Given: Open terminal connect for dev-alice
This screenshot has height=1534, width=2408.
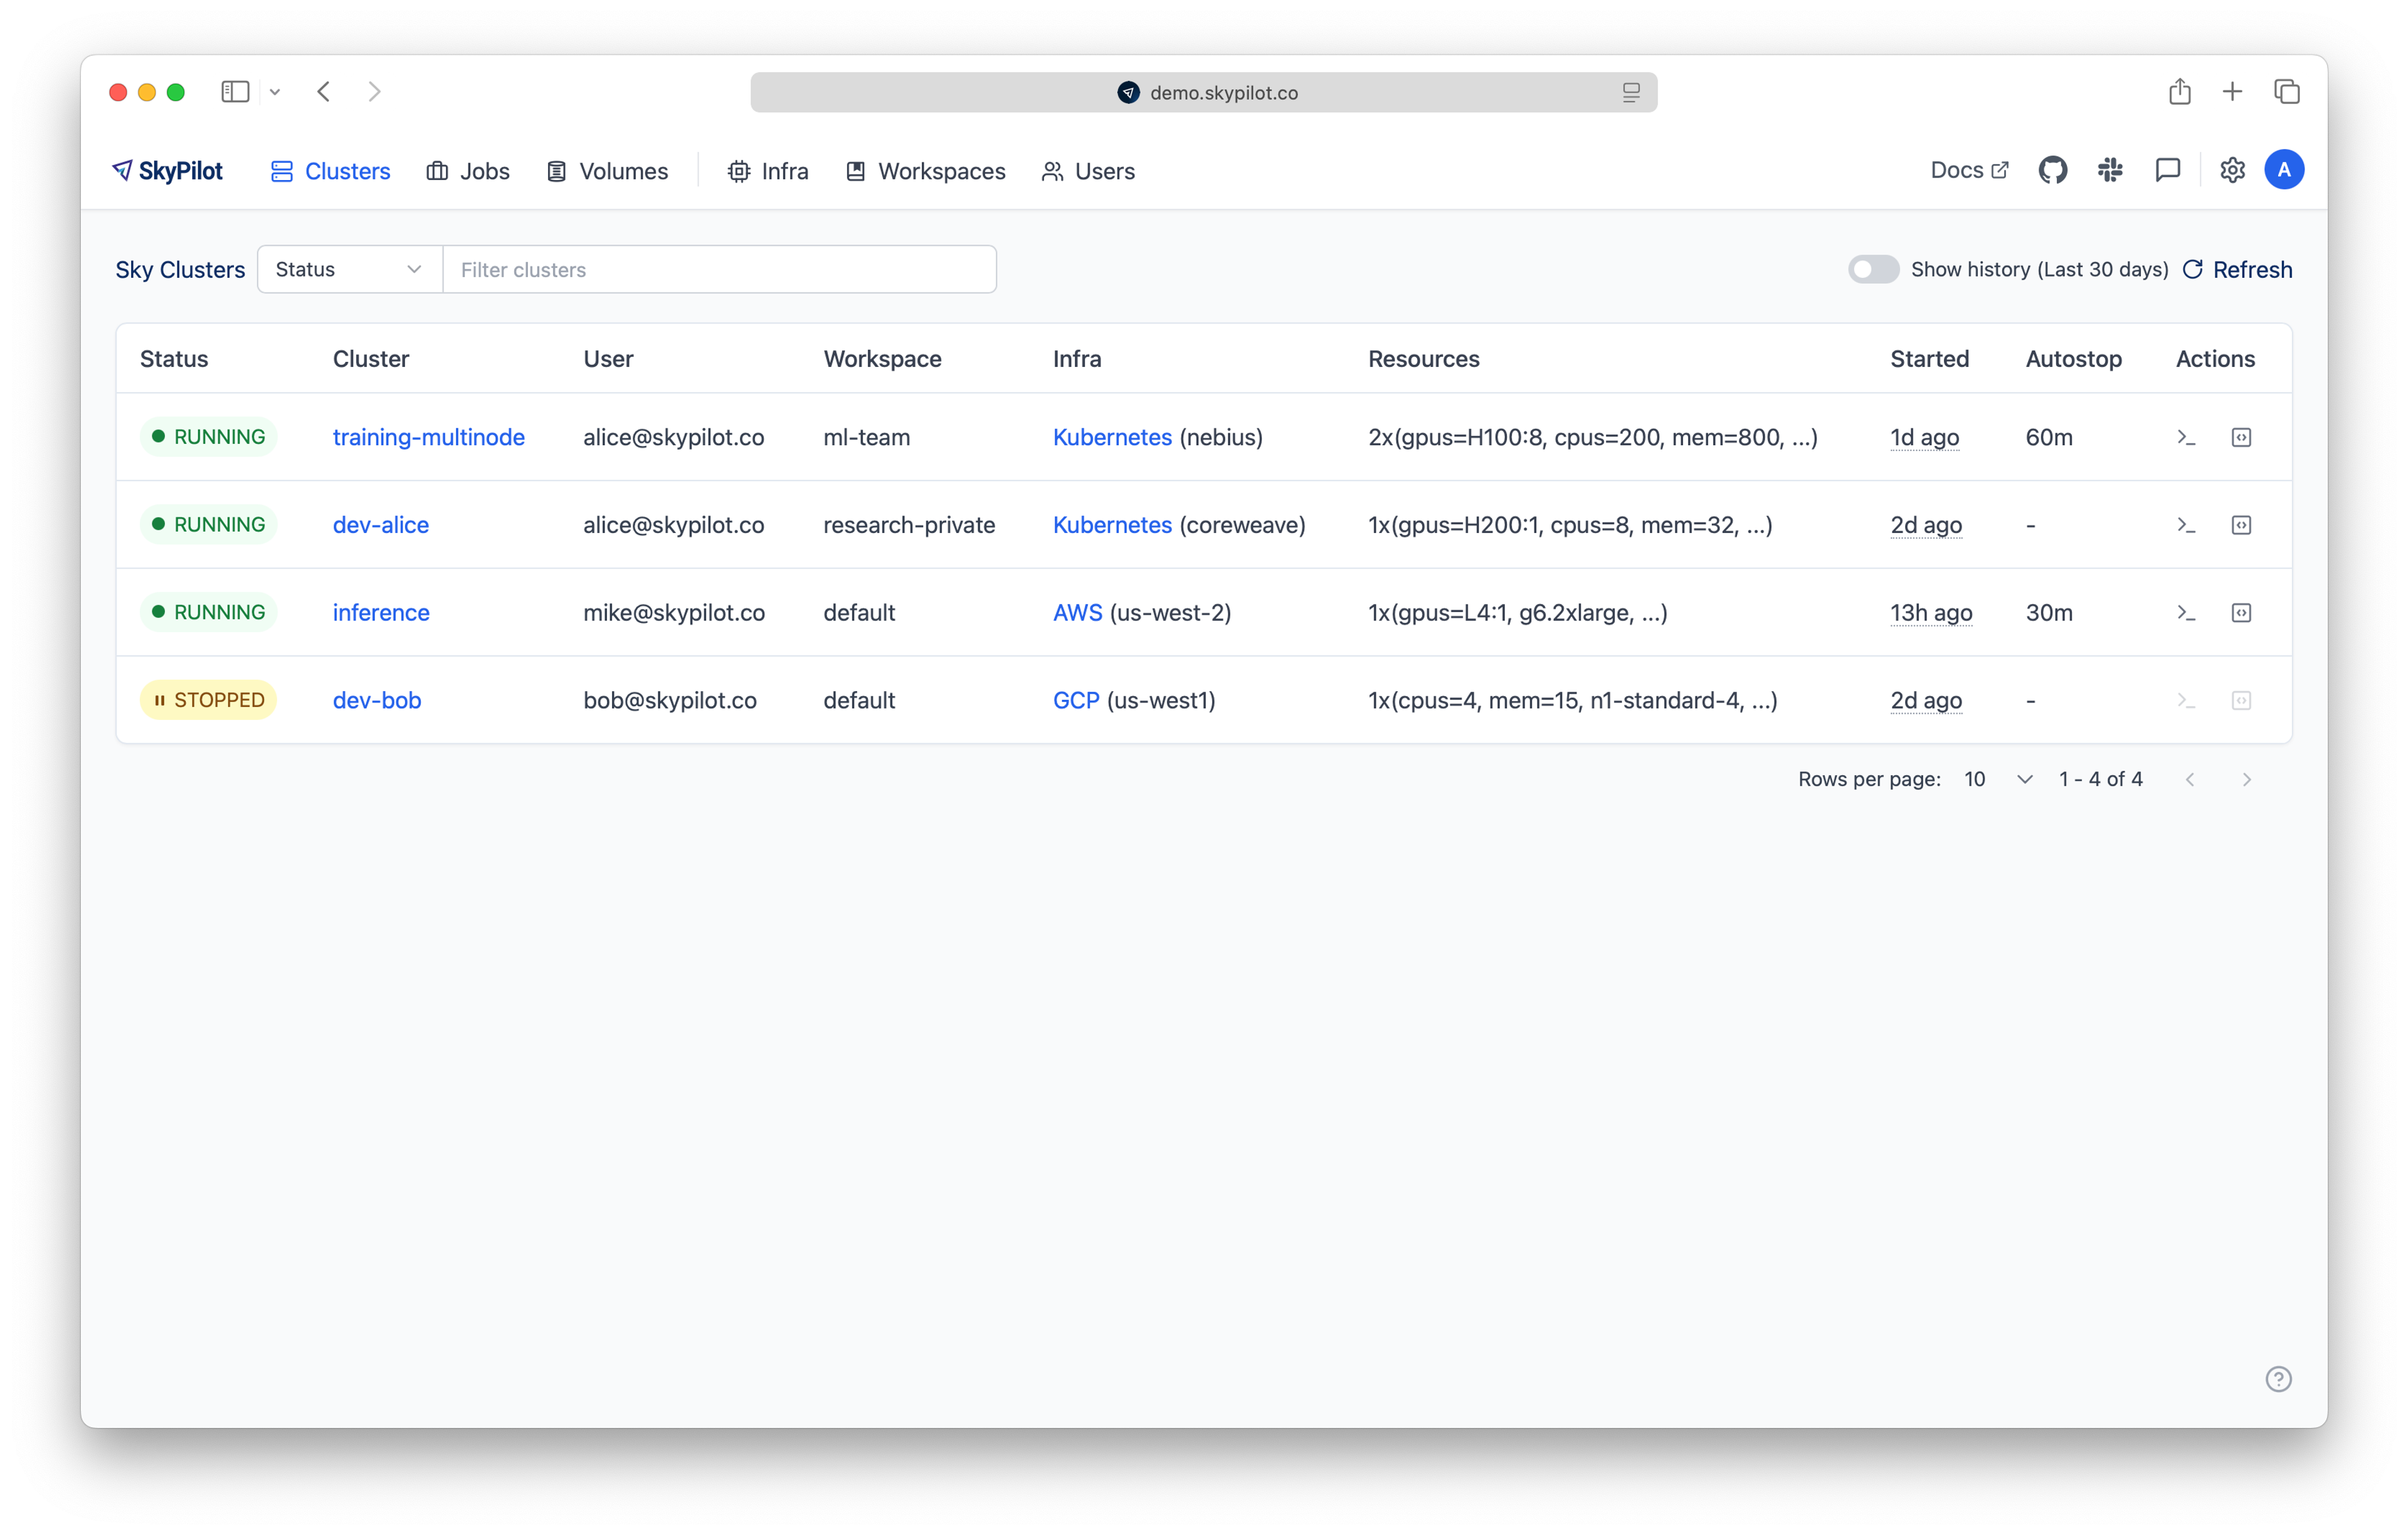Looking at the screenshot, I should click(2186, 525).
